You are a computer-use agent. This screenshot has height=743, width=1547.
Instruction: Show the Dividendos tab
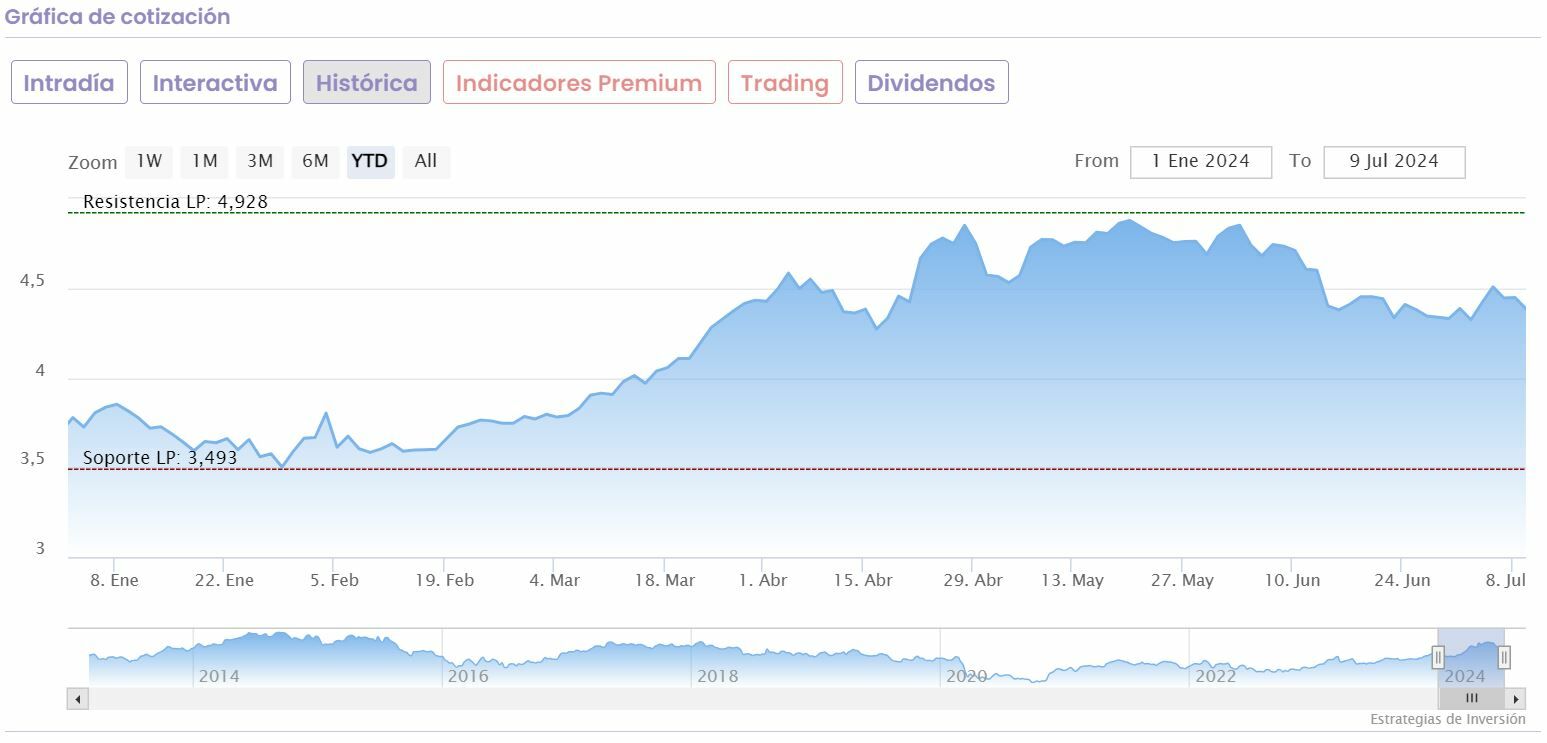[931, 82]
